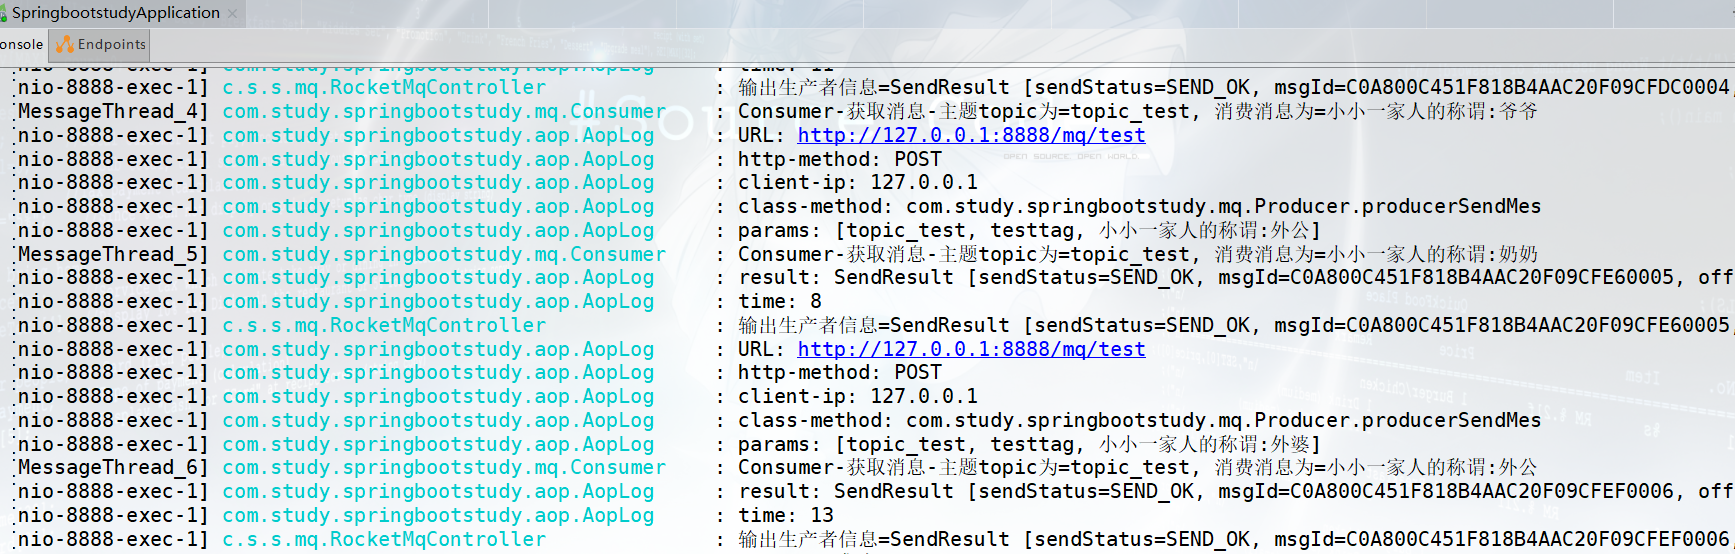Click c.s.s.mq.RocketMqController in the CFE60005 row
Image resolution: width=1735 pixels, height=554 pixels.
(x=384, y=325)
